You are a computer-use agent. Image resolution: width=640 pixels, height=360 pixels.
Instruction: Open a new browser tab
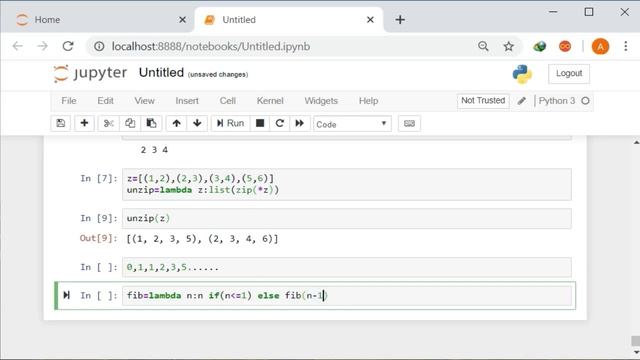point(400,20)
